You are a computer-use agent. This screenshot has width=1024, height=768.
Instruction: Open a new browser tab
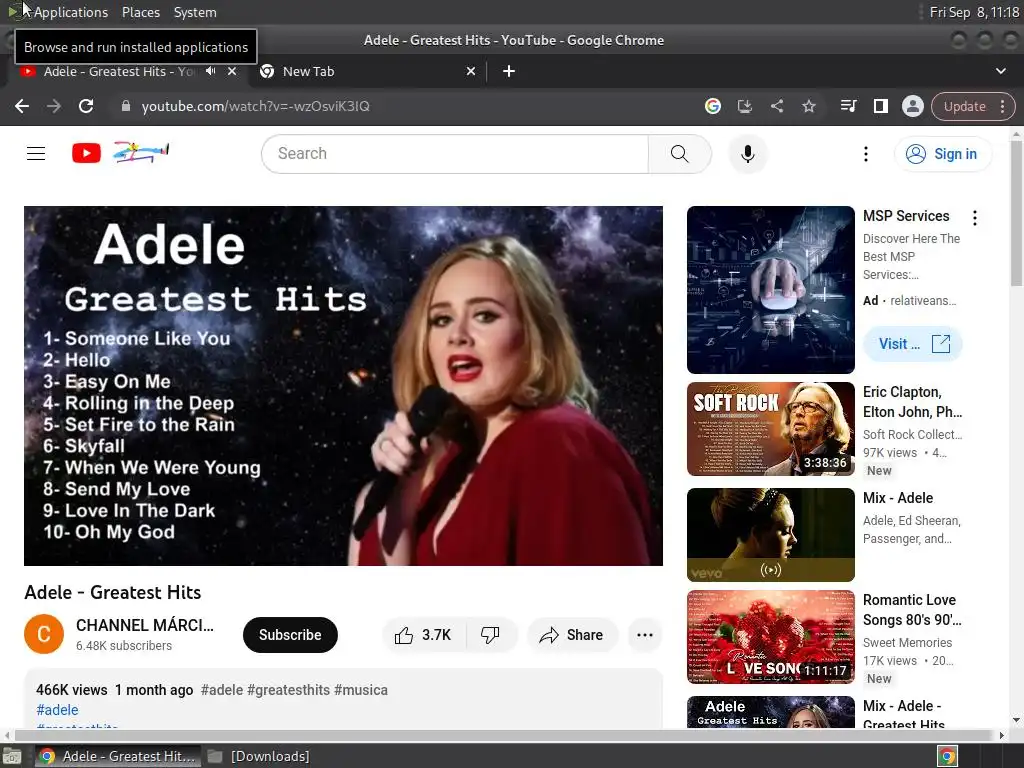(509, 71)
